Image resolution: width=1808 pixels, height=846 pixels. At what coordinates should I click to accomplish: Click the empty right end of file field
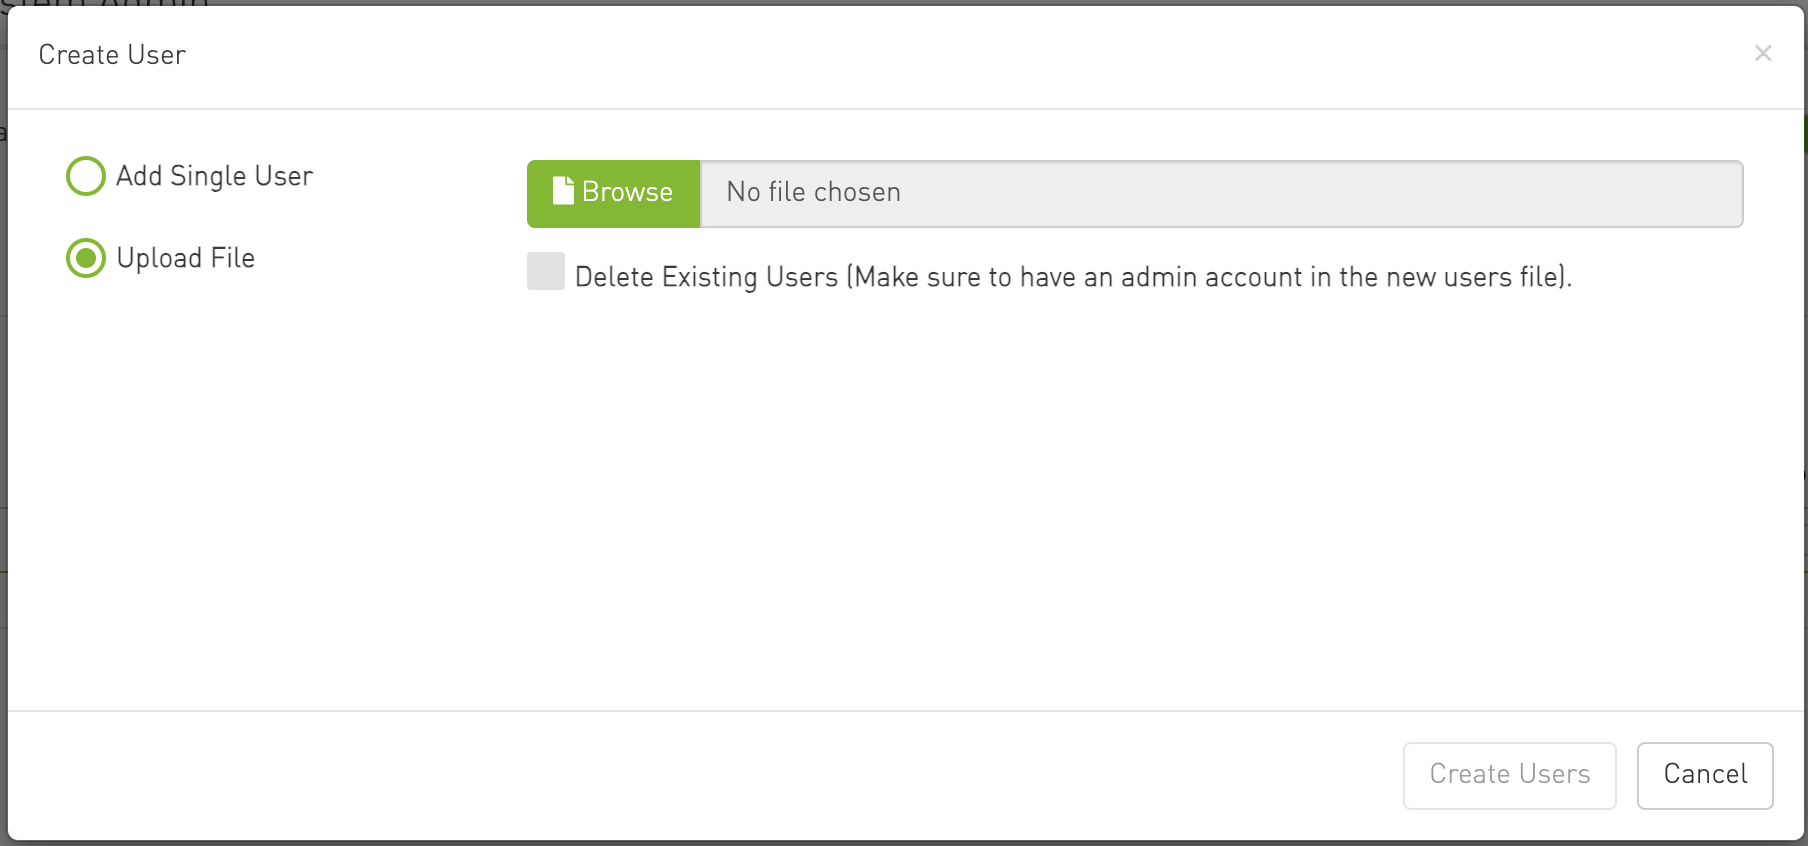[x=1500, y=193]
